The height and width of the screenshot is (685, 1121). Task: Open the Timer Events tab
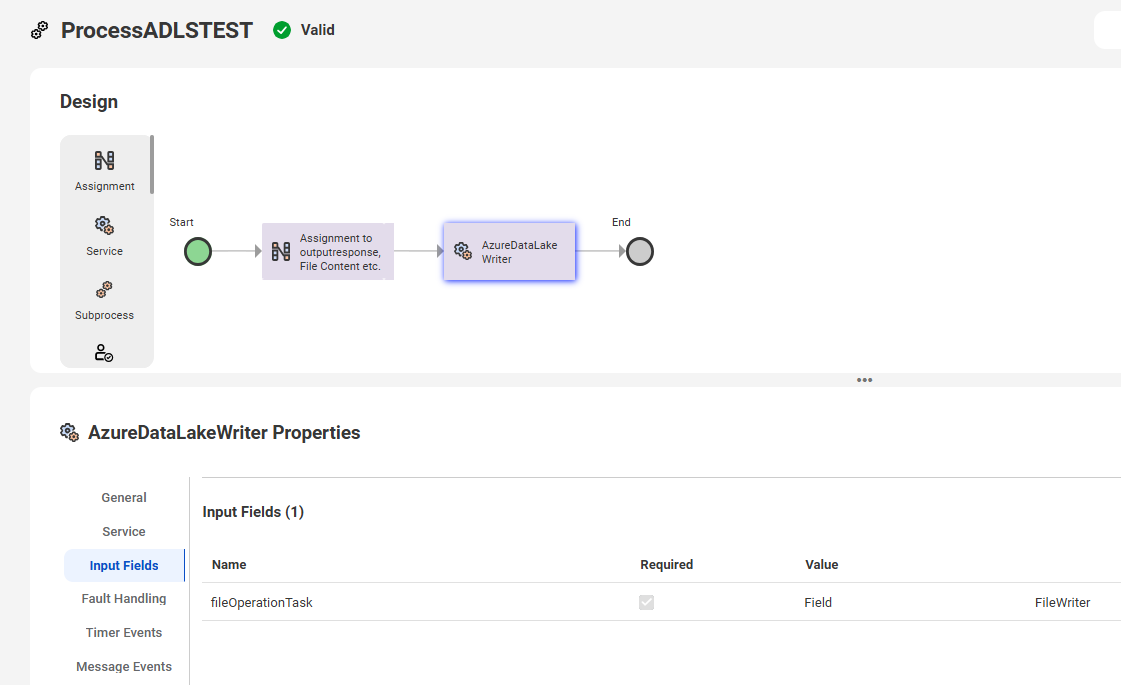124,633
